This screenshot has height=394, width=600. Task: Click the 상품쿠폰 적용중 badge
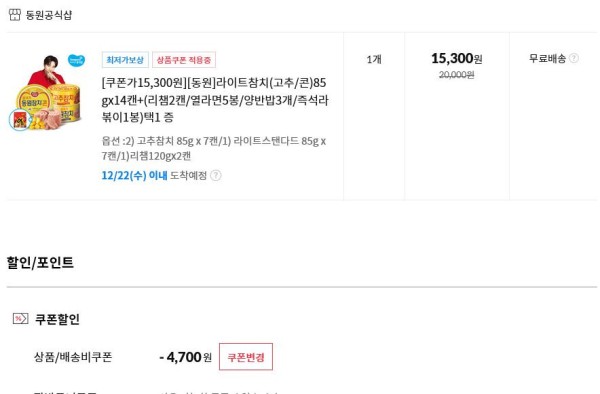[184, 60]
